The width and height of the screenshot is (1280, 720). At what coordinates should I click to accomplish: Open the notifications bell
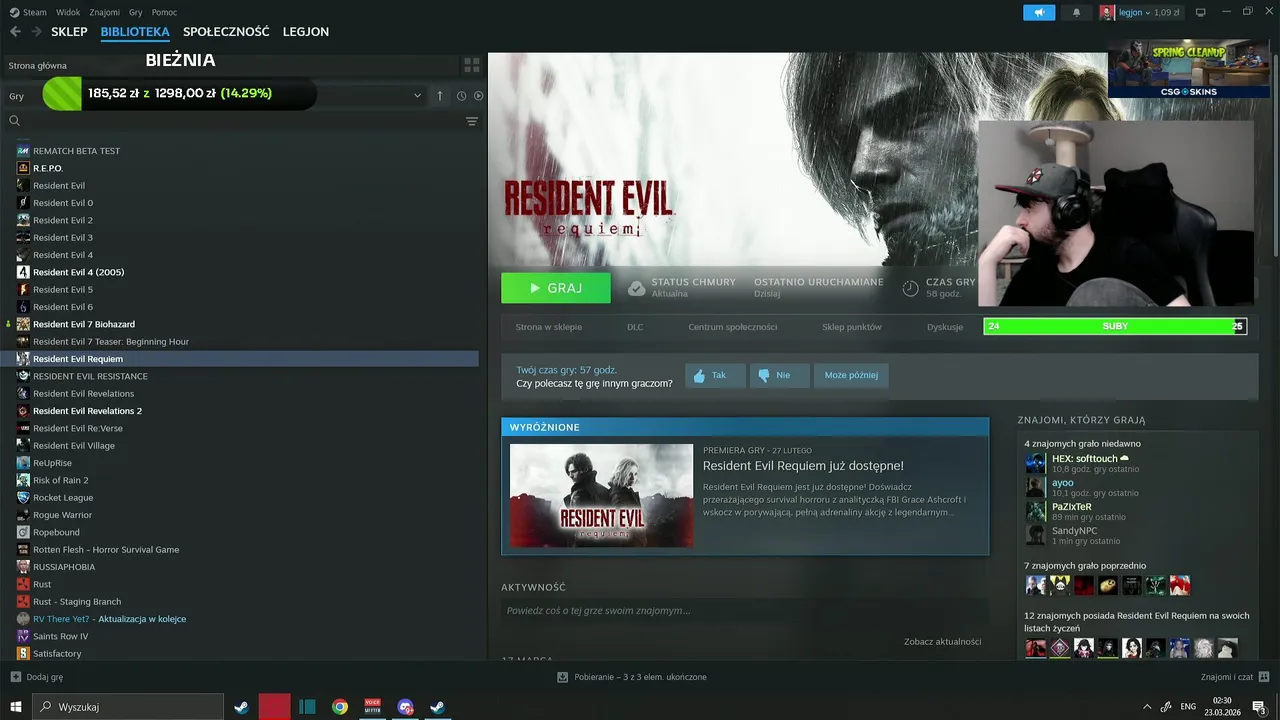pos(1077,13)
